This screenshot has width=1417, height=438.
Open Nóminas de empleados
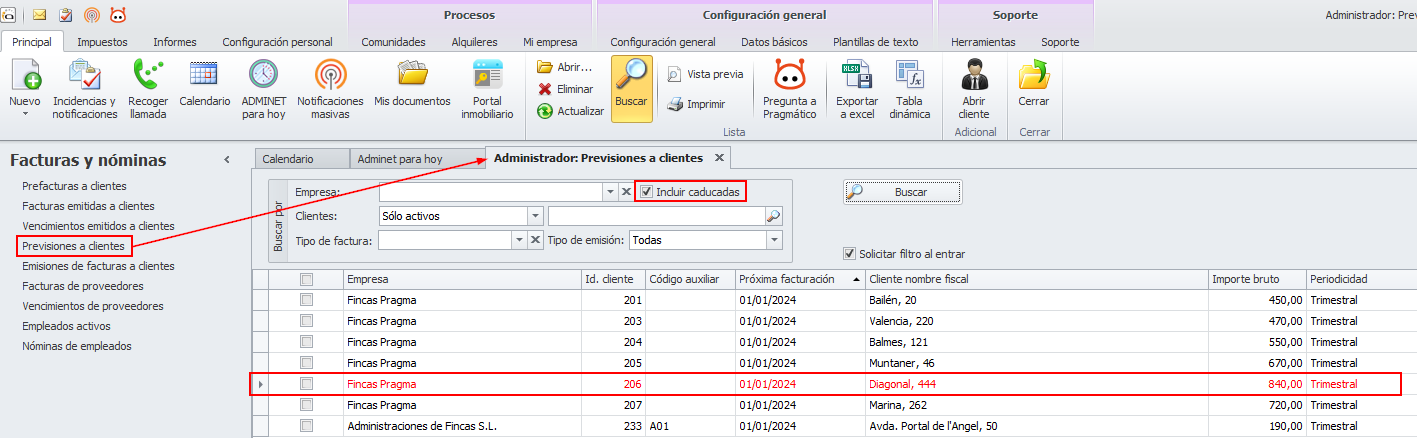pyautogui.click(x=77, y=346)
